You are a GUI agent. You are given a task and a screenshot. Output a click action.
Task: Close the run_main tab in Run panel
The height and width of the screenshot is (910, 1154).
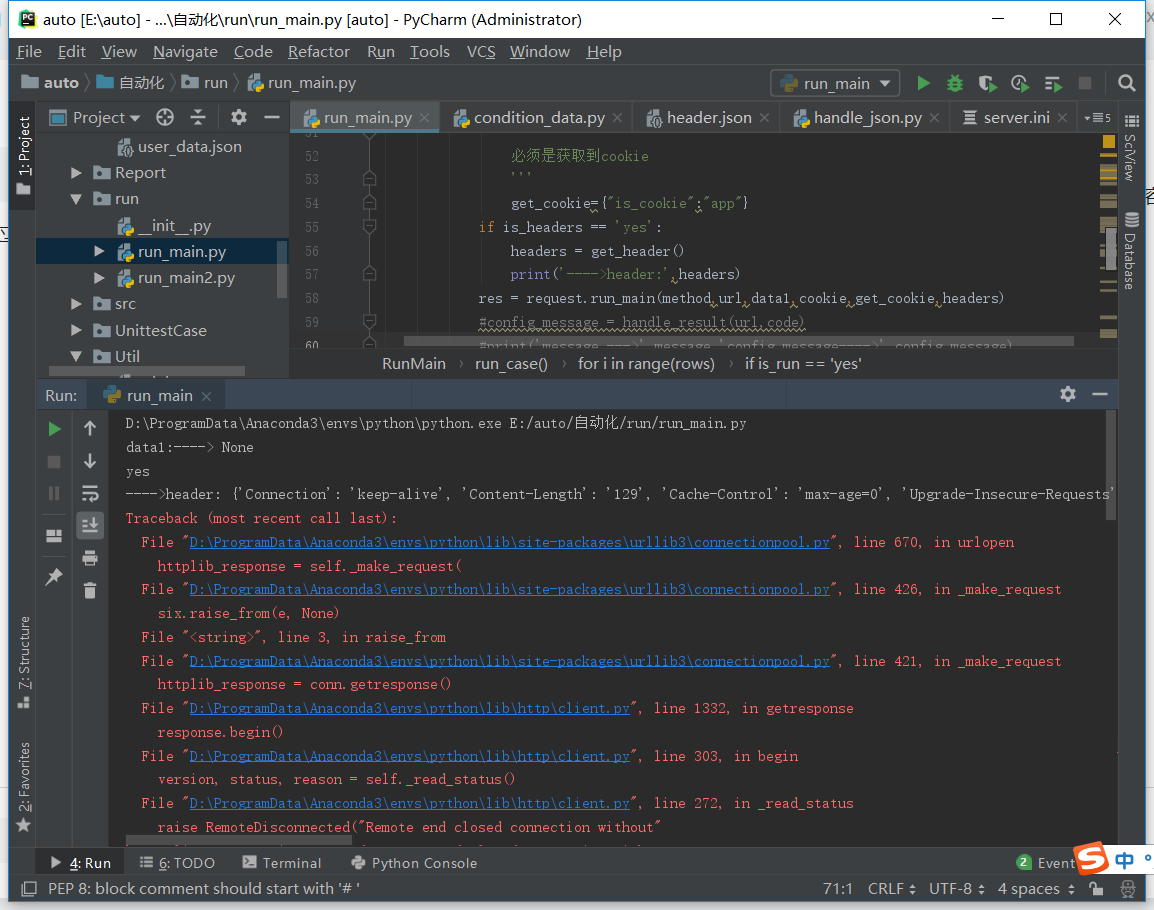click(206, 396)
